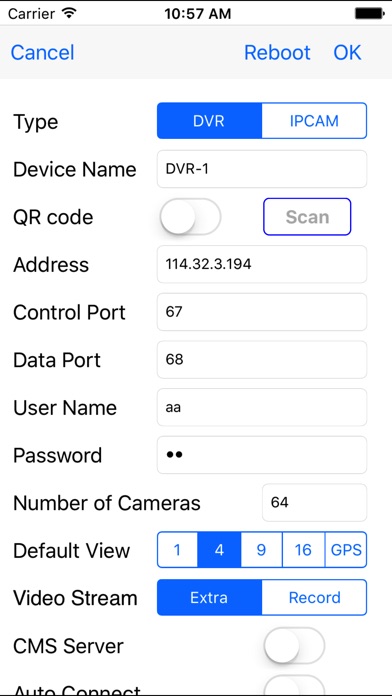Viewport: 392px width, 696px height.
Task: Edit the Address field
Action: [x=262, y=264]
